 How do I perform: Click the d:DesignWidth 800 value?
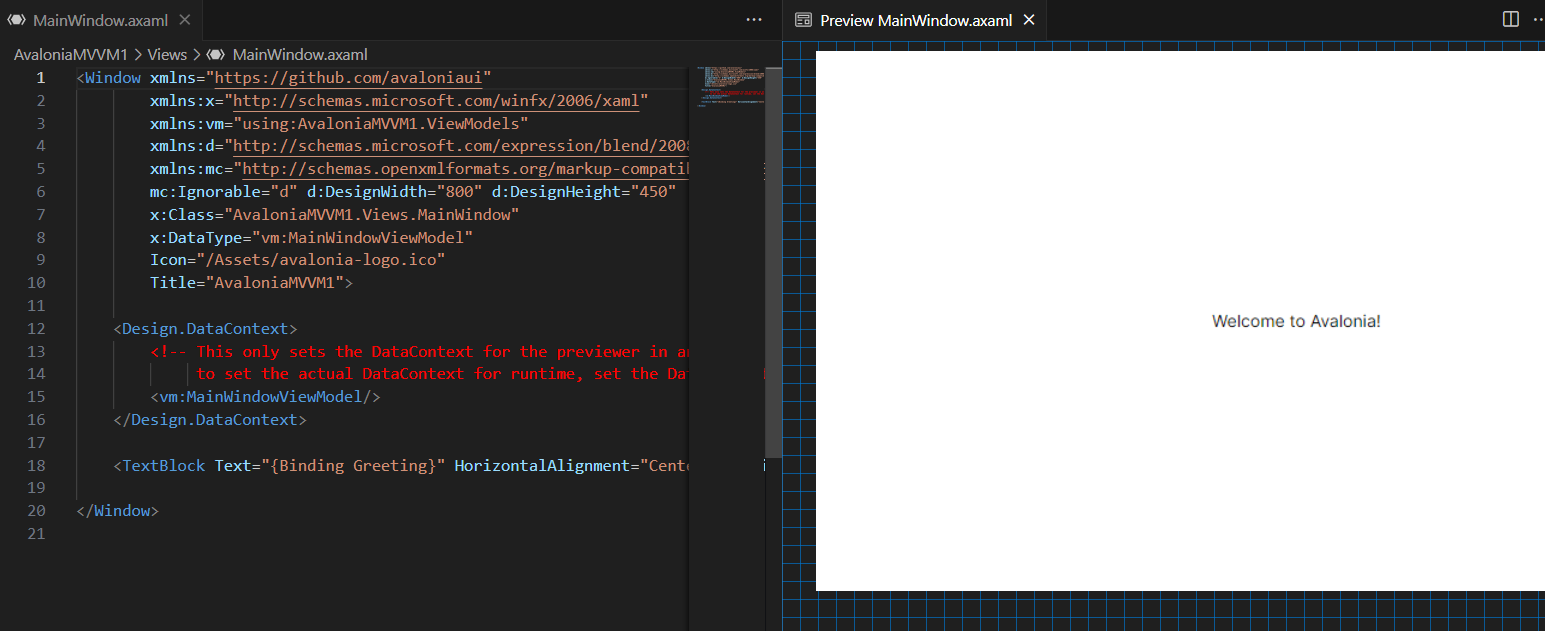tap(460, 192)
